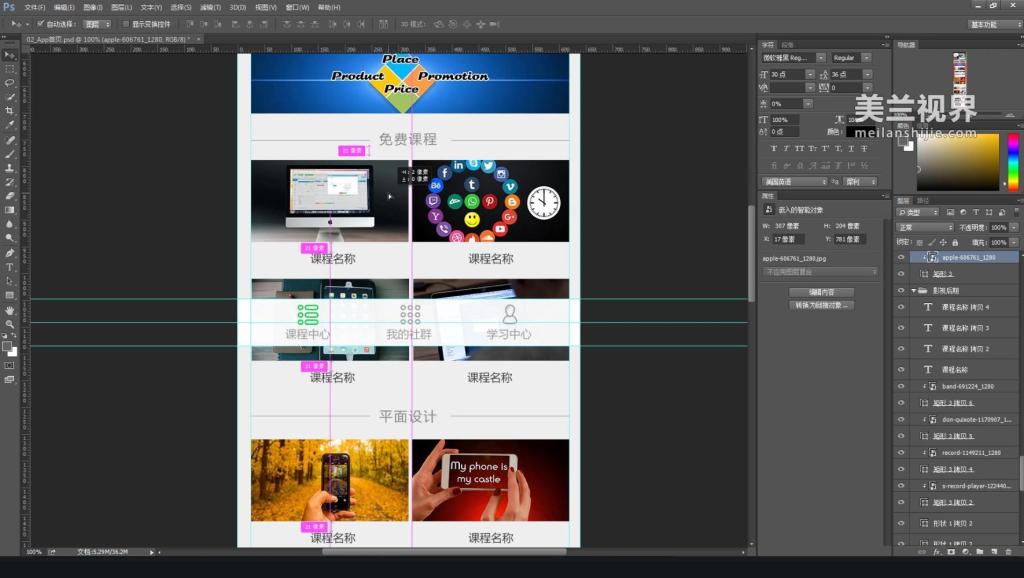Click the 转换为链接对象 button
Screen dimensions: 1024x578
pos(821,305)
